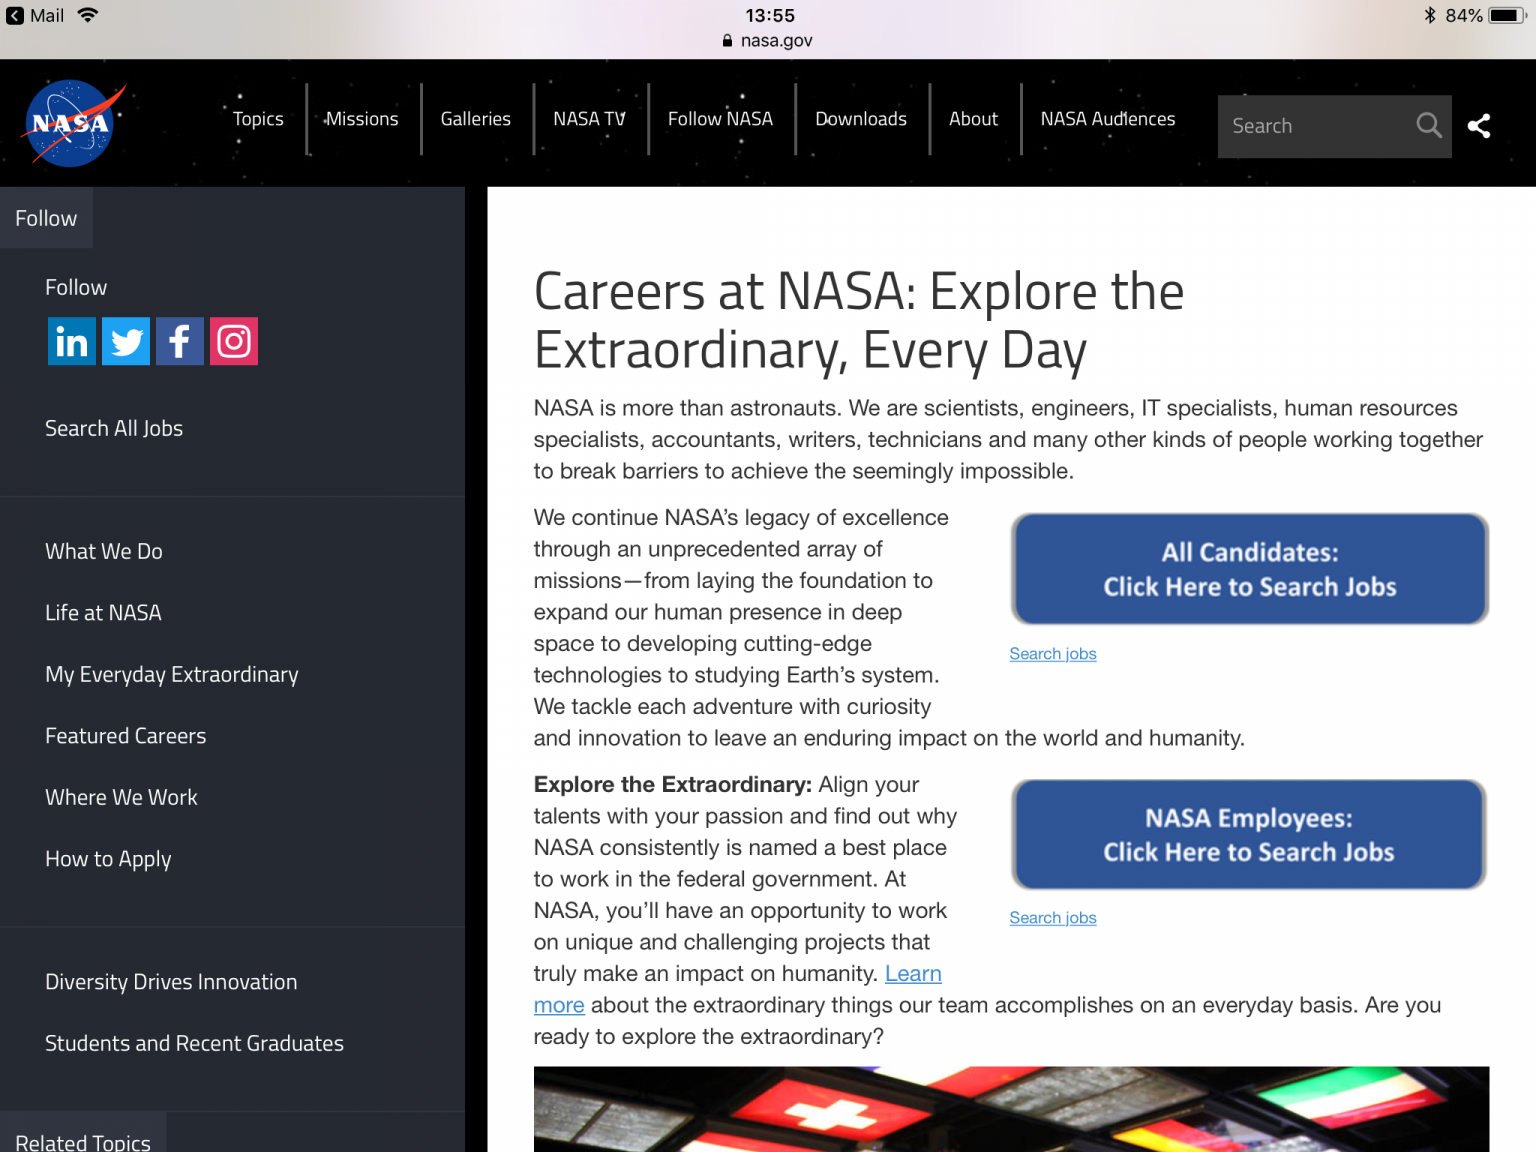Open NASA's Twitter page icon
This screenshot has height=1152, width=1536.
pos(126,341)
